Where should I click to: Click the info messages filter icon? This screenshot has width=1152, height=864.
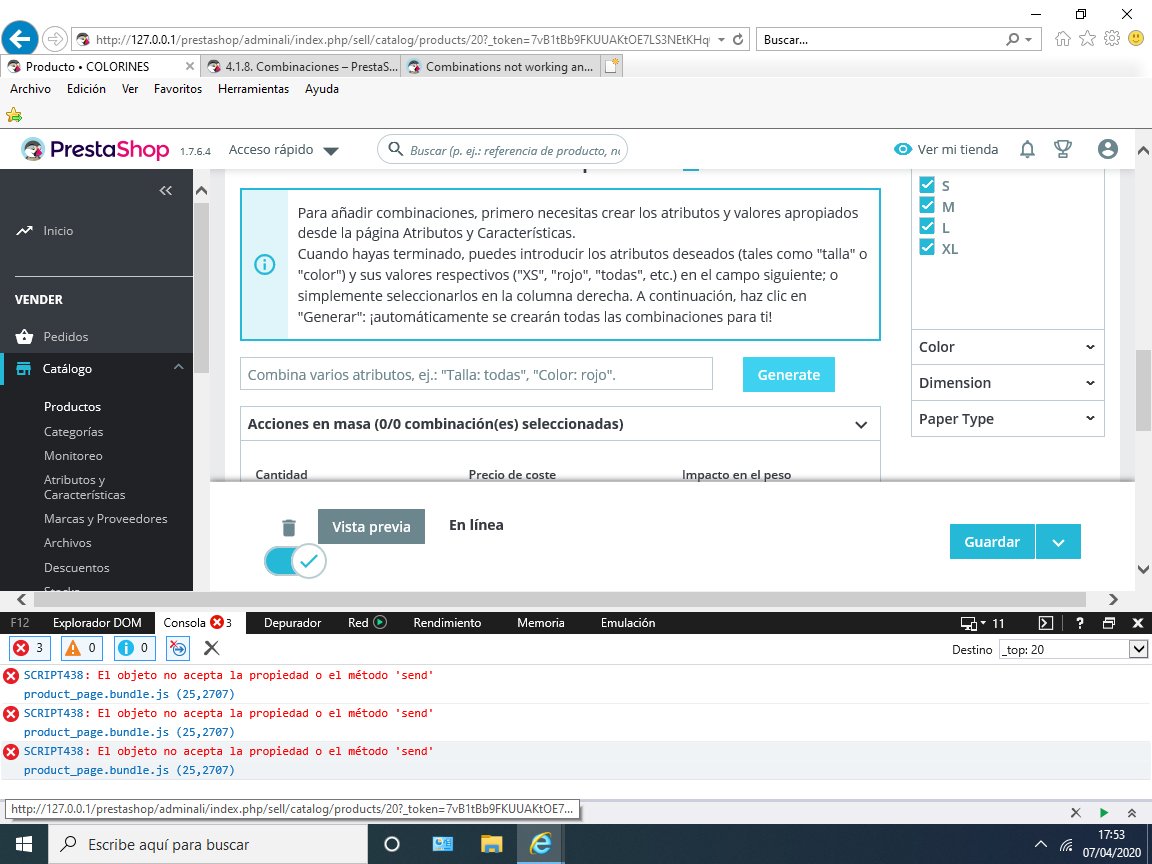tap(134, 648)
